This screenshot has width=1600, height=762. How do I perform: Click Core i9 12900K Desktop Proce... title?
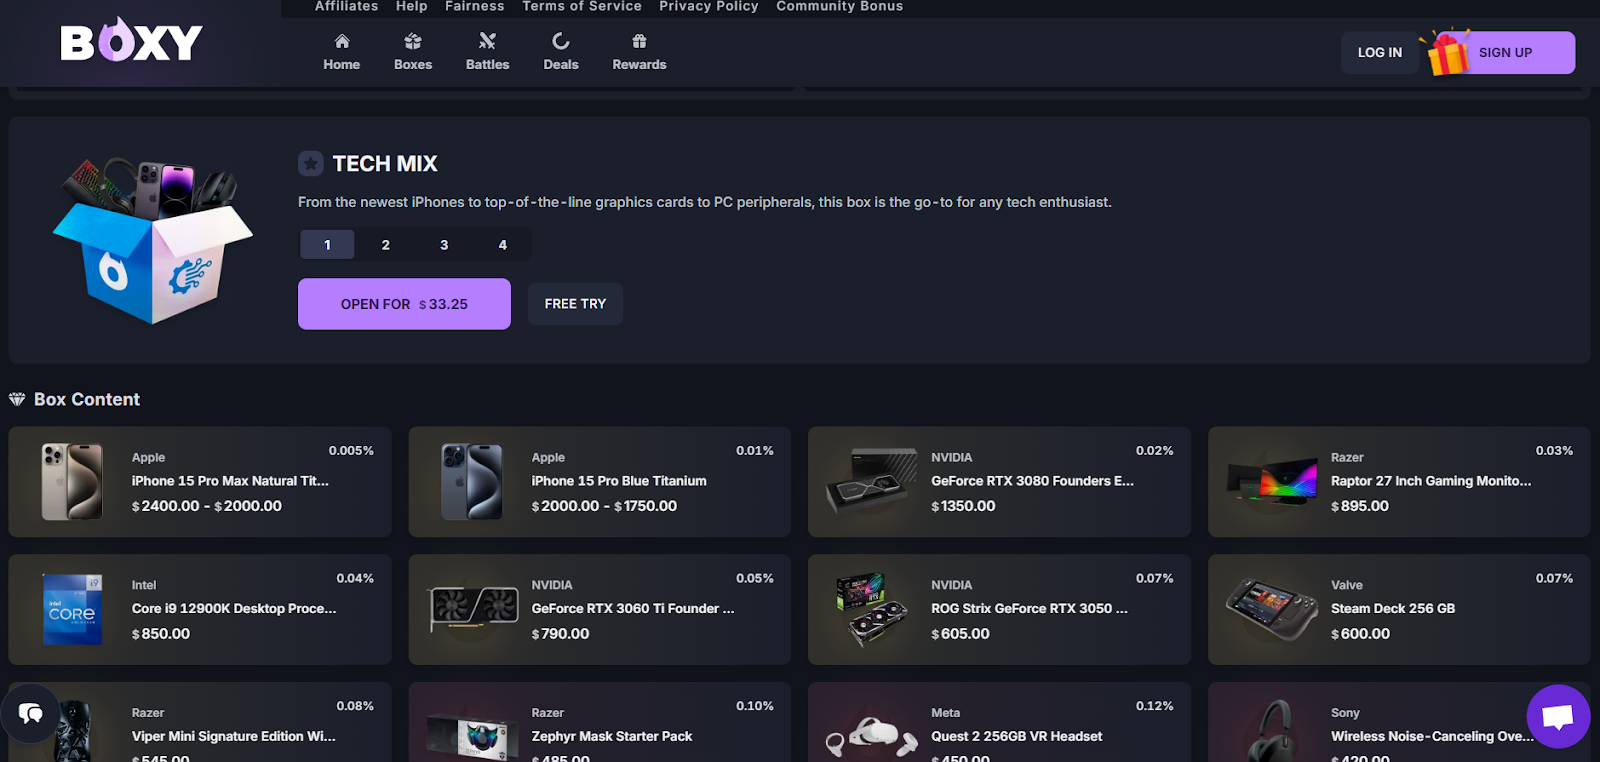(234, 608)
